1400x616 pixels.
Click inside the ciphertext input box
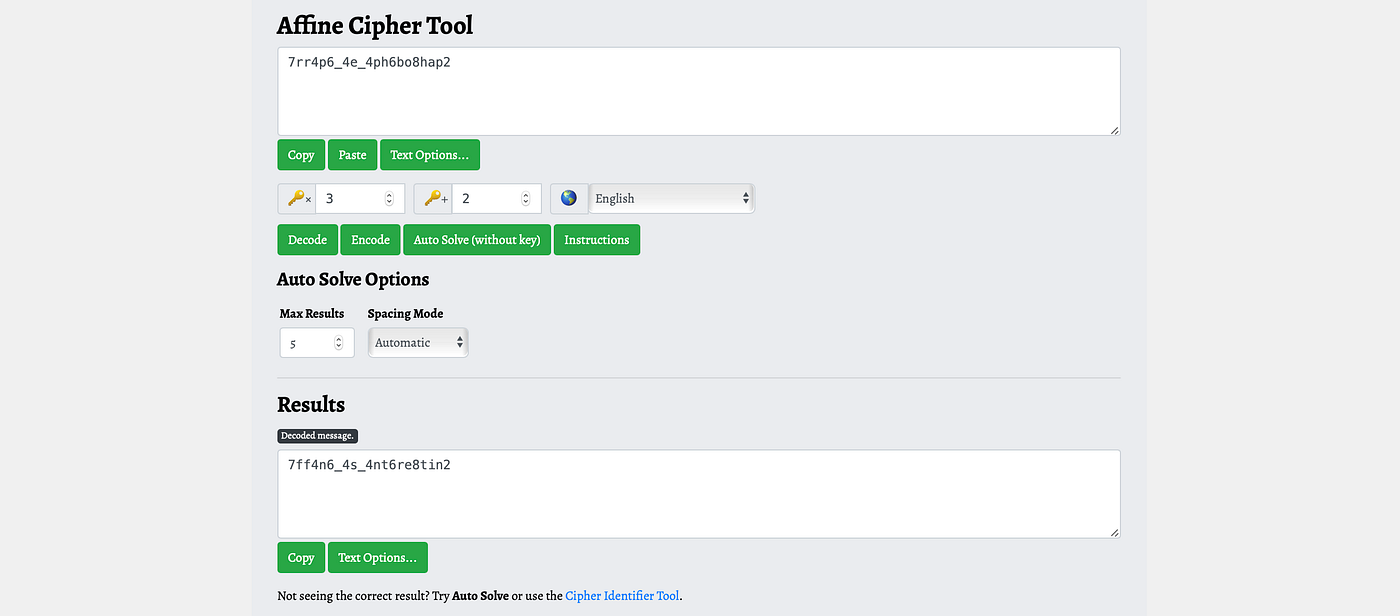pos(698,90)
